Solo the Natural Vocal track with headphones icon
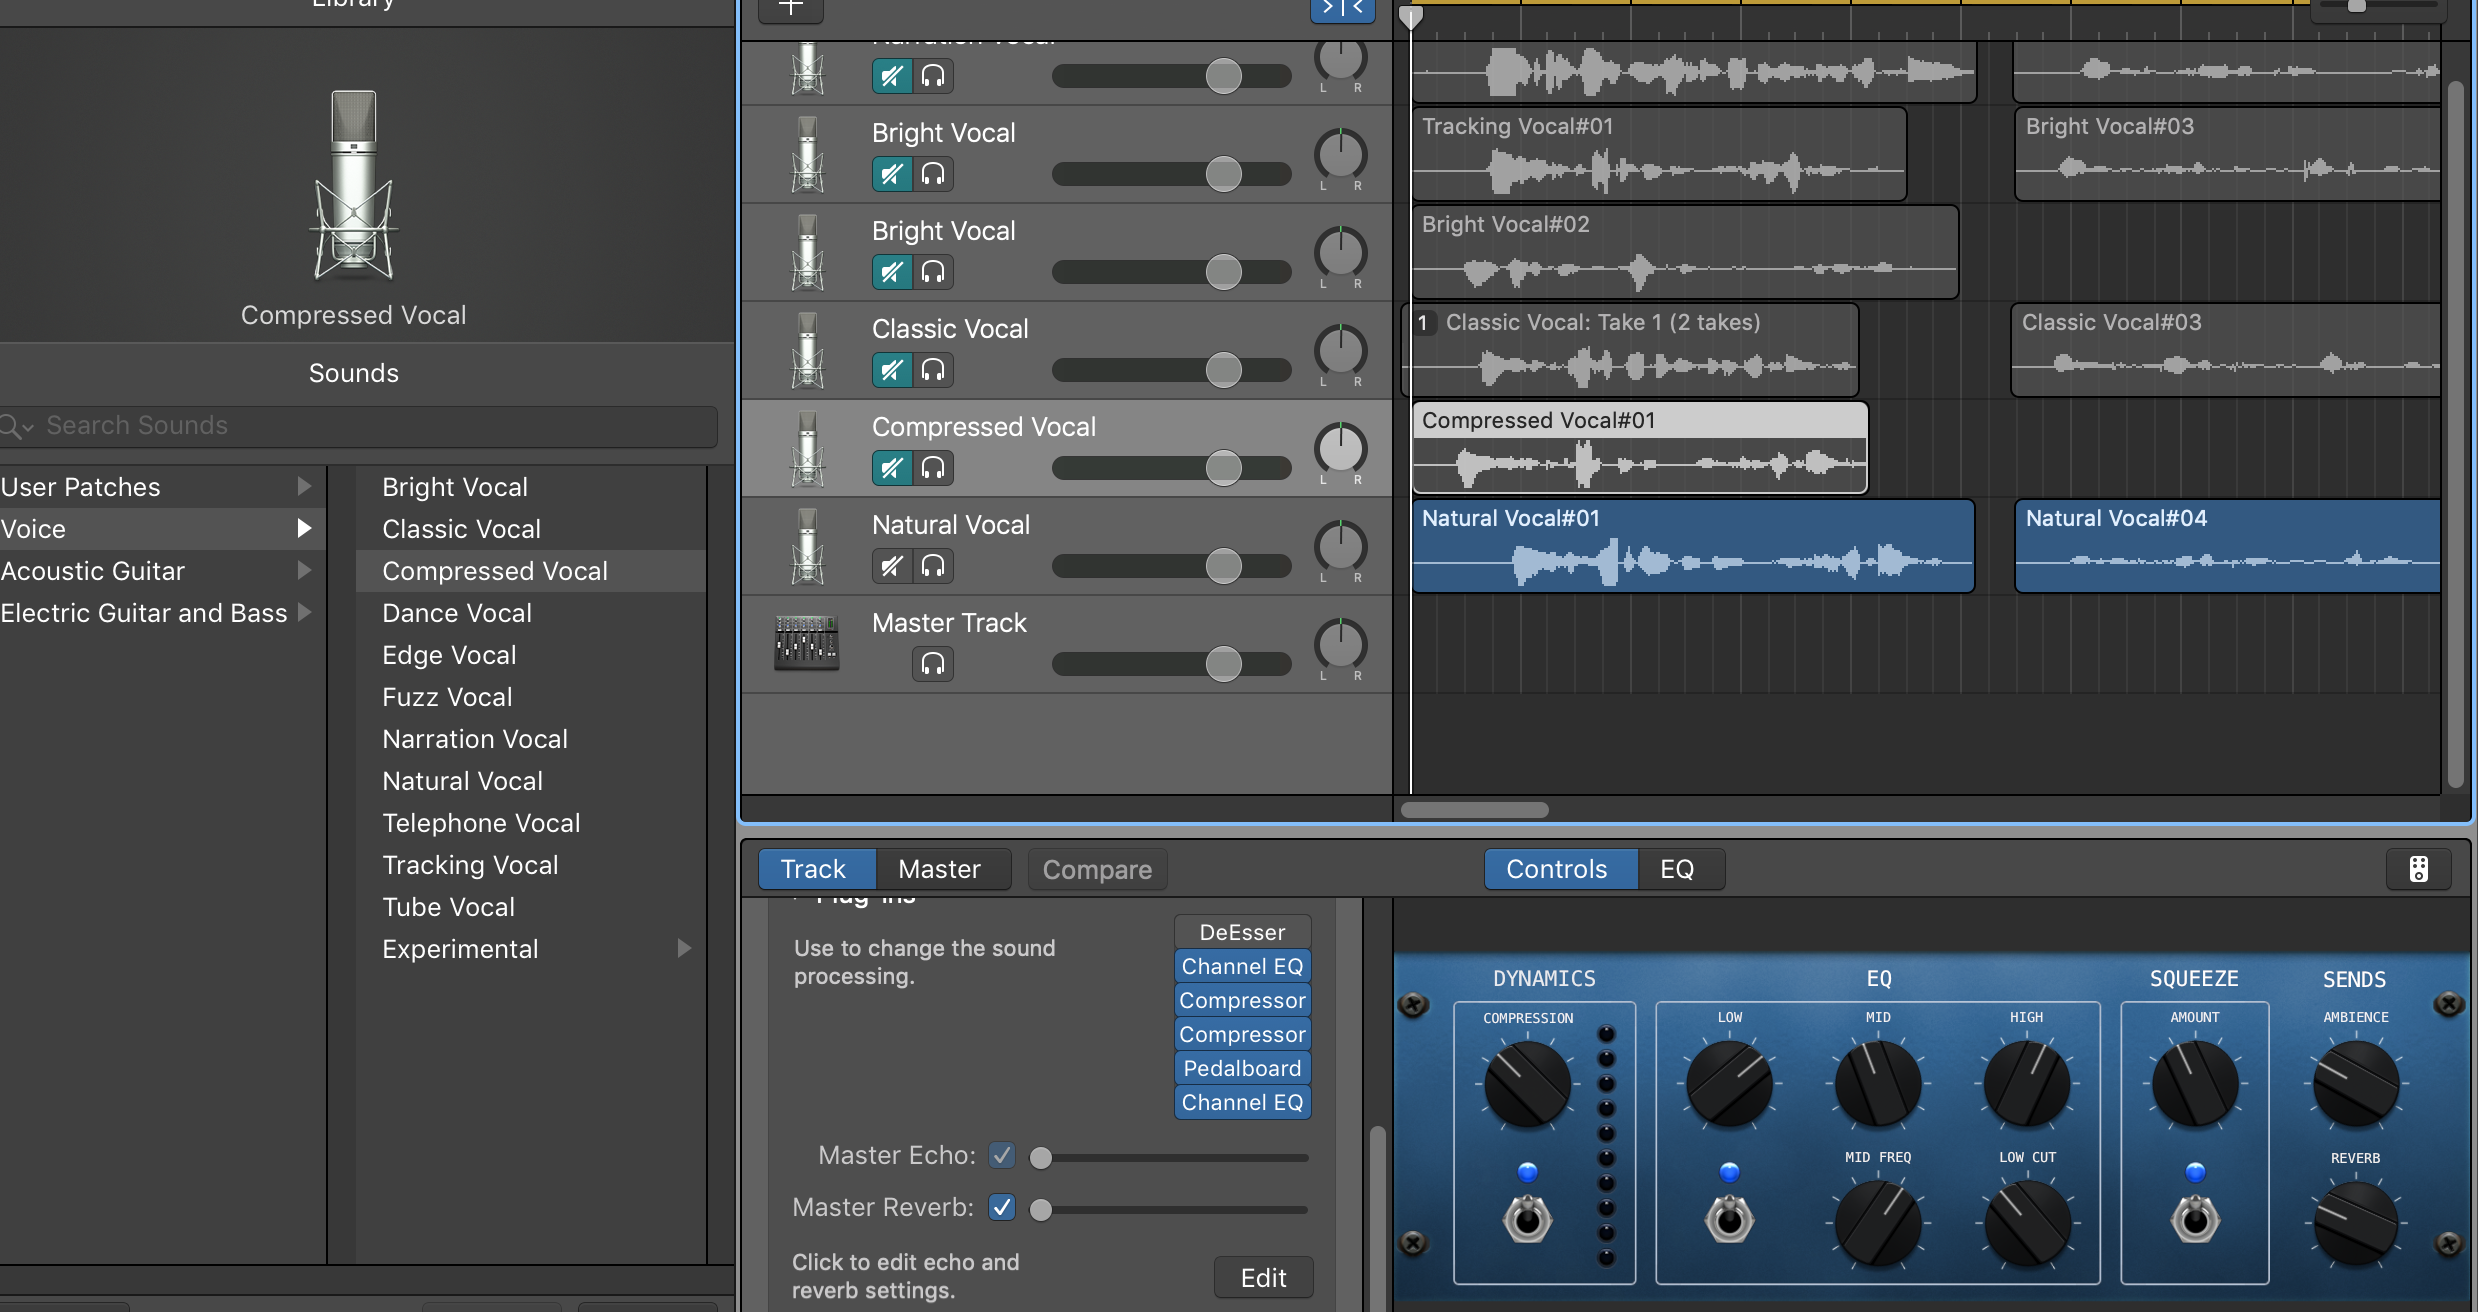Viewport: 2478px width, 1312px height. point(932,566)
